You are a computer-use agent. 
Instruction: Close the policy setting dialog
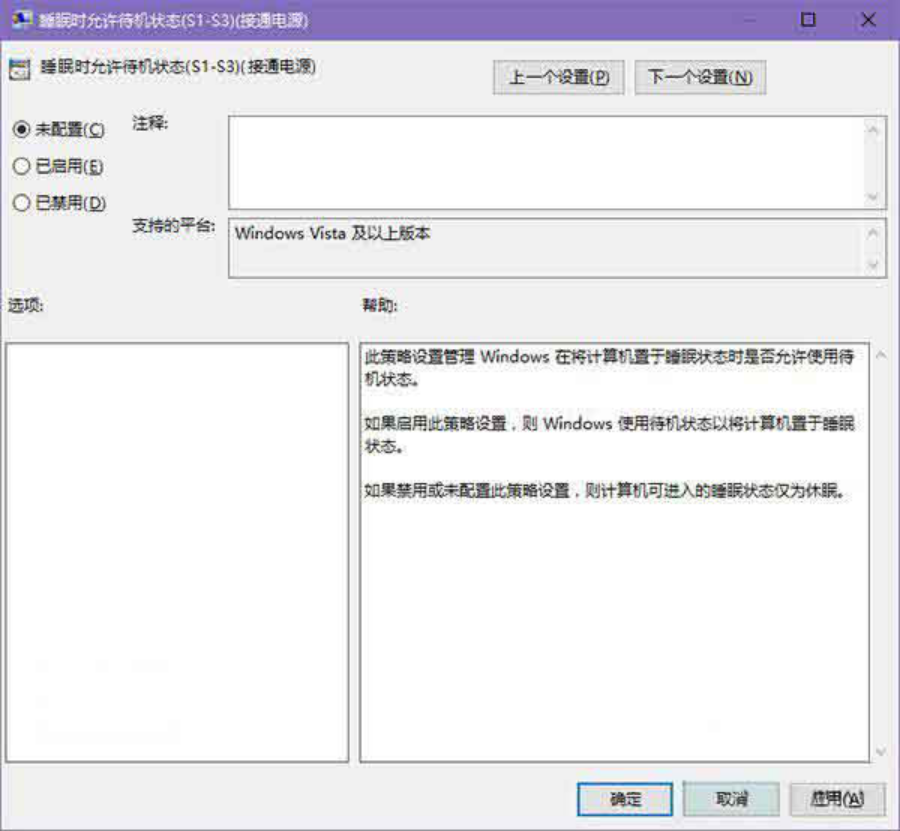[x=867, y=20]
